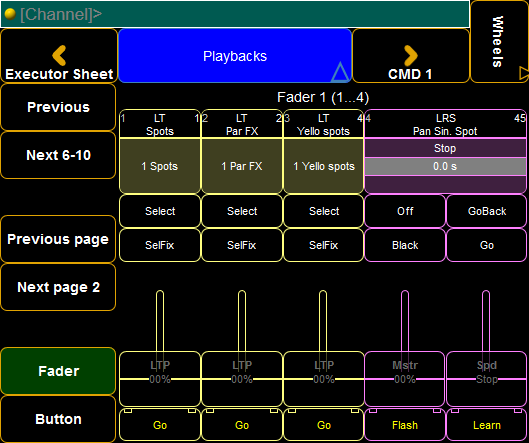Switch to Next page 2
Screen dimensions: 529x443
[x=58, y=287]
